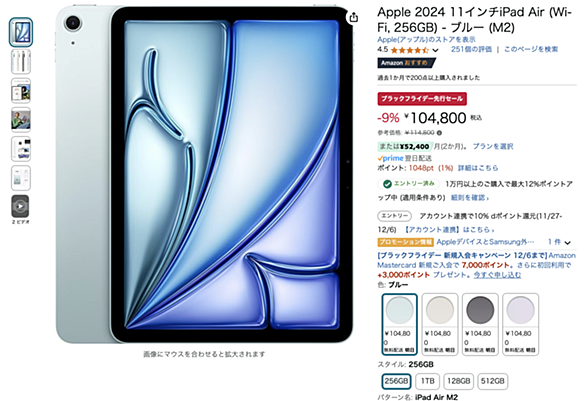Click the info icon beside reference price
586x401 pixels.
pos(440,133)
